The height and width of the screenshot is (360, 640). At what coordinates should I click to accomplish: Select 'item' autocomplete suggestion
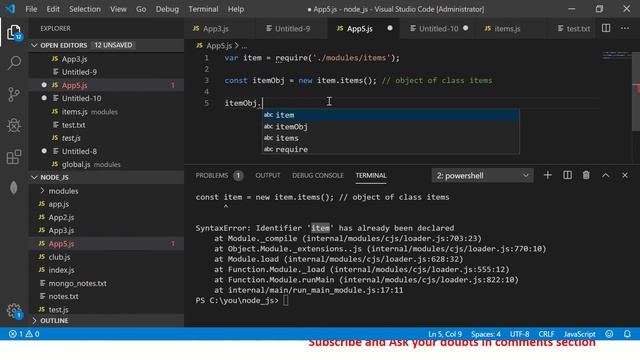point(391,115)
